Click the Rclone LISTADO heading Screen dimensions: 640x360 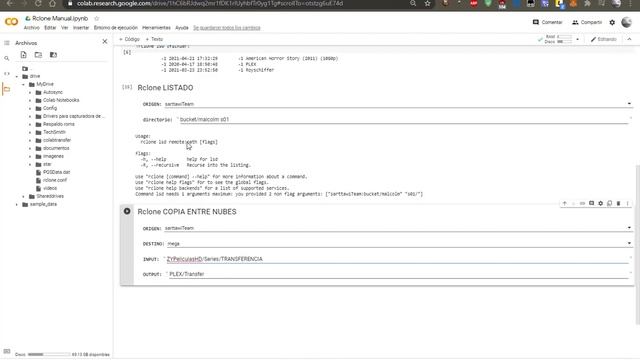165,88
